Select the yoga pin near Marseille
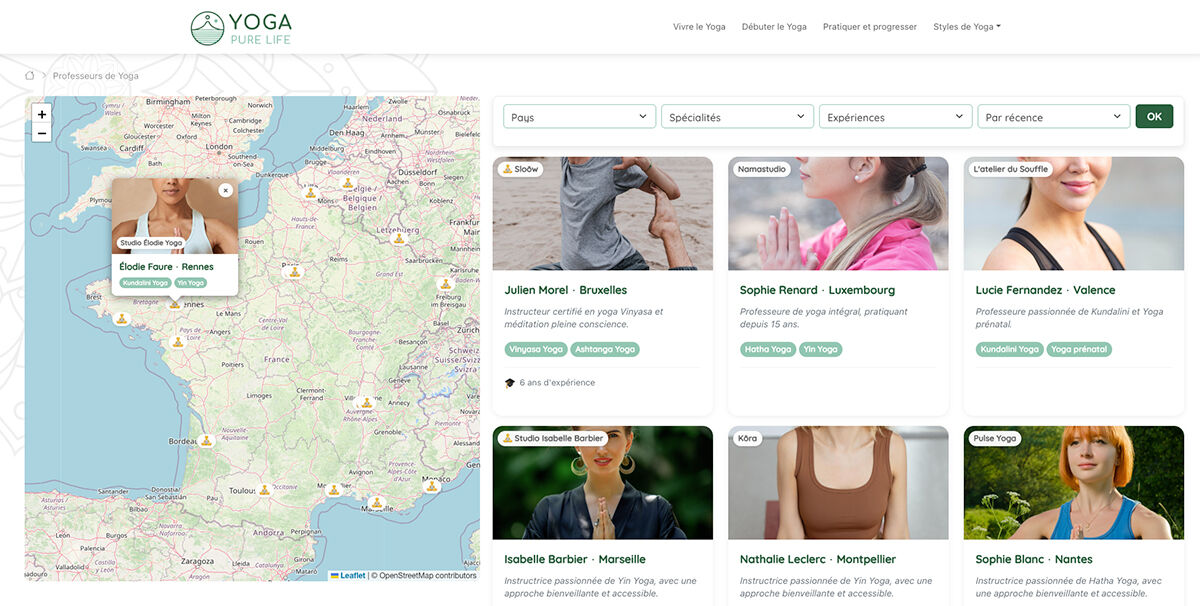 376,501
